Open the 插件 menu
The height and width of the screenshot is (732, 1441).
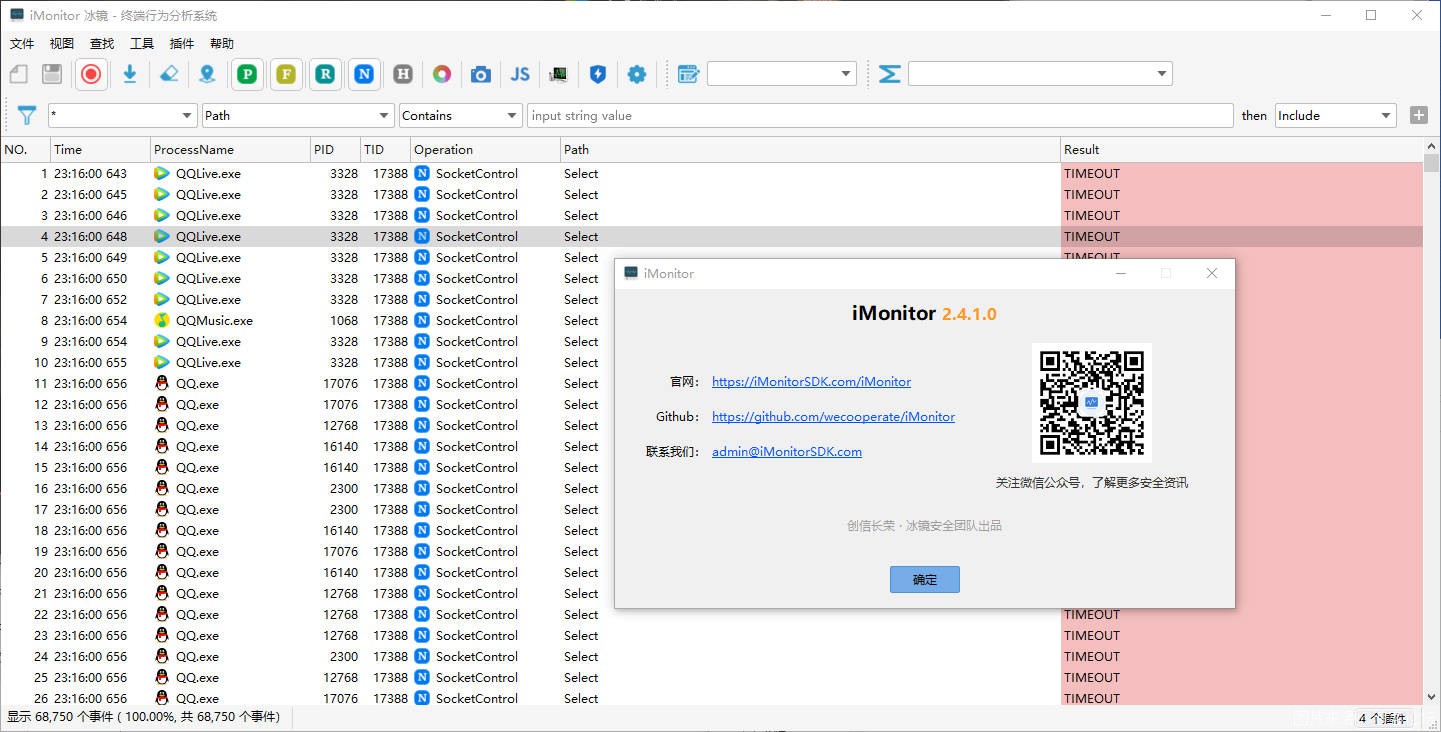(x=182, y=44)
